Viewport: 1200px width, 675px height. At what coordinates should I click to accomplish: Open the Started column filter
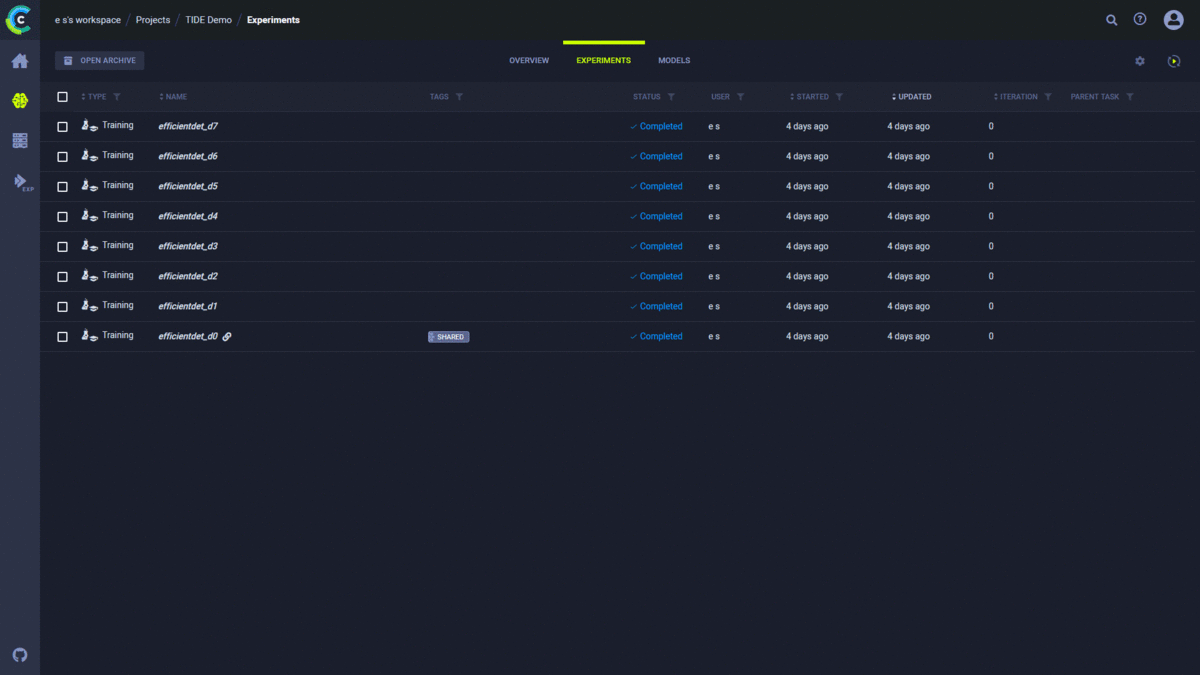pos(839,97)
